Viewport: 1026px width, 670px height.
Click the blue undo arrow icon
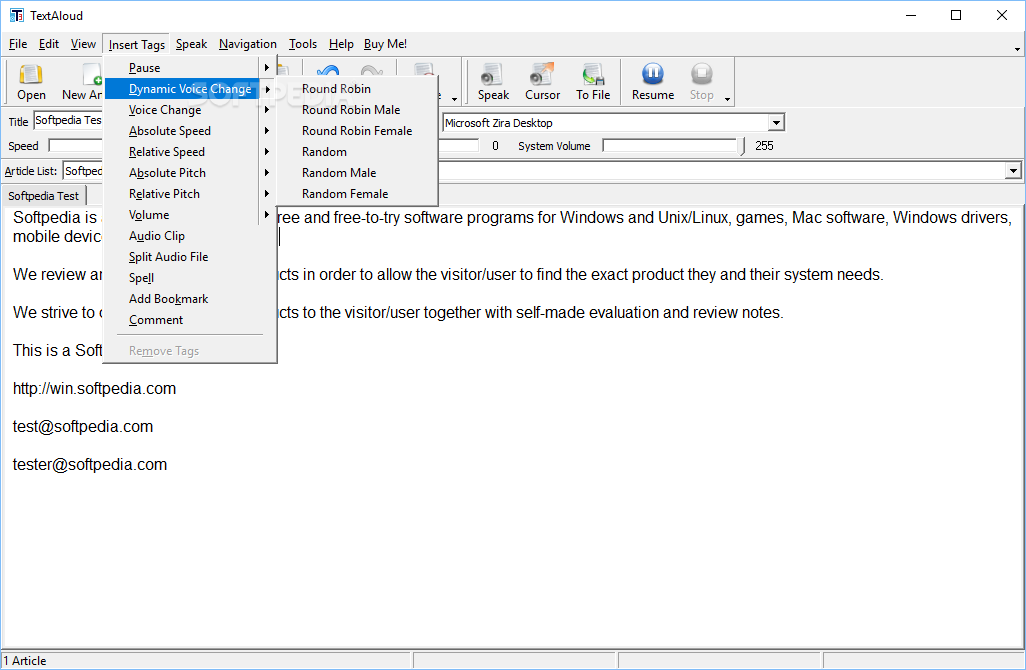[328, 73]
